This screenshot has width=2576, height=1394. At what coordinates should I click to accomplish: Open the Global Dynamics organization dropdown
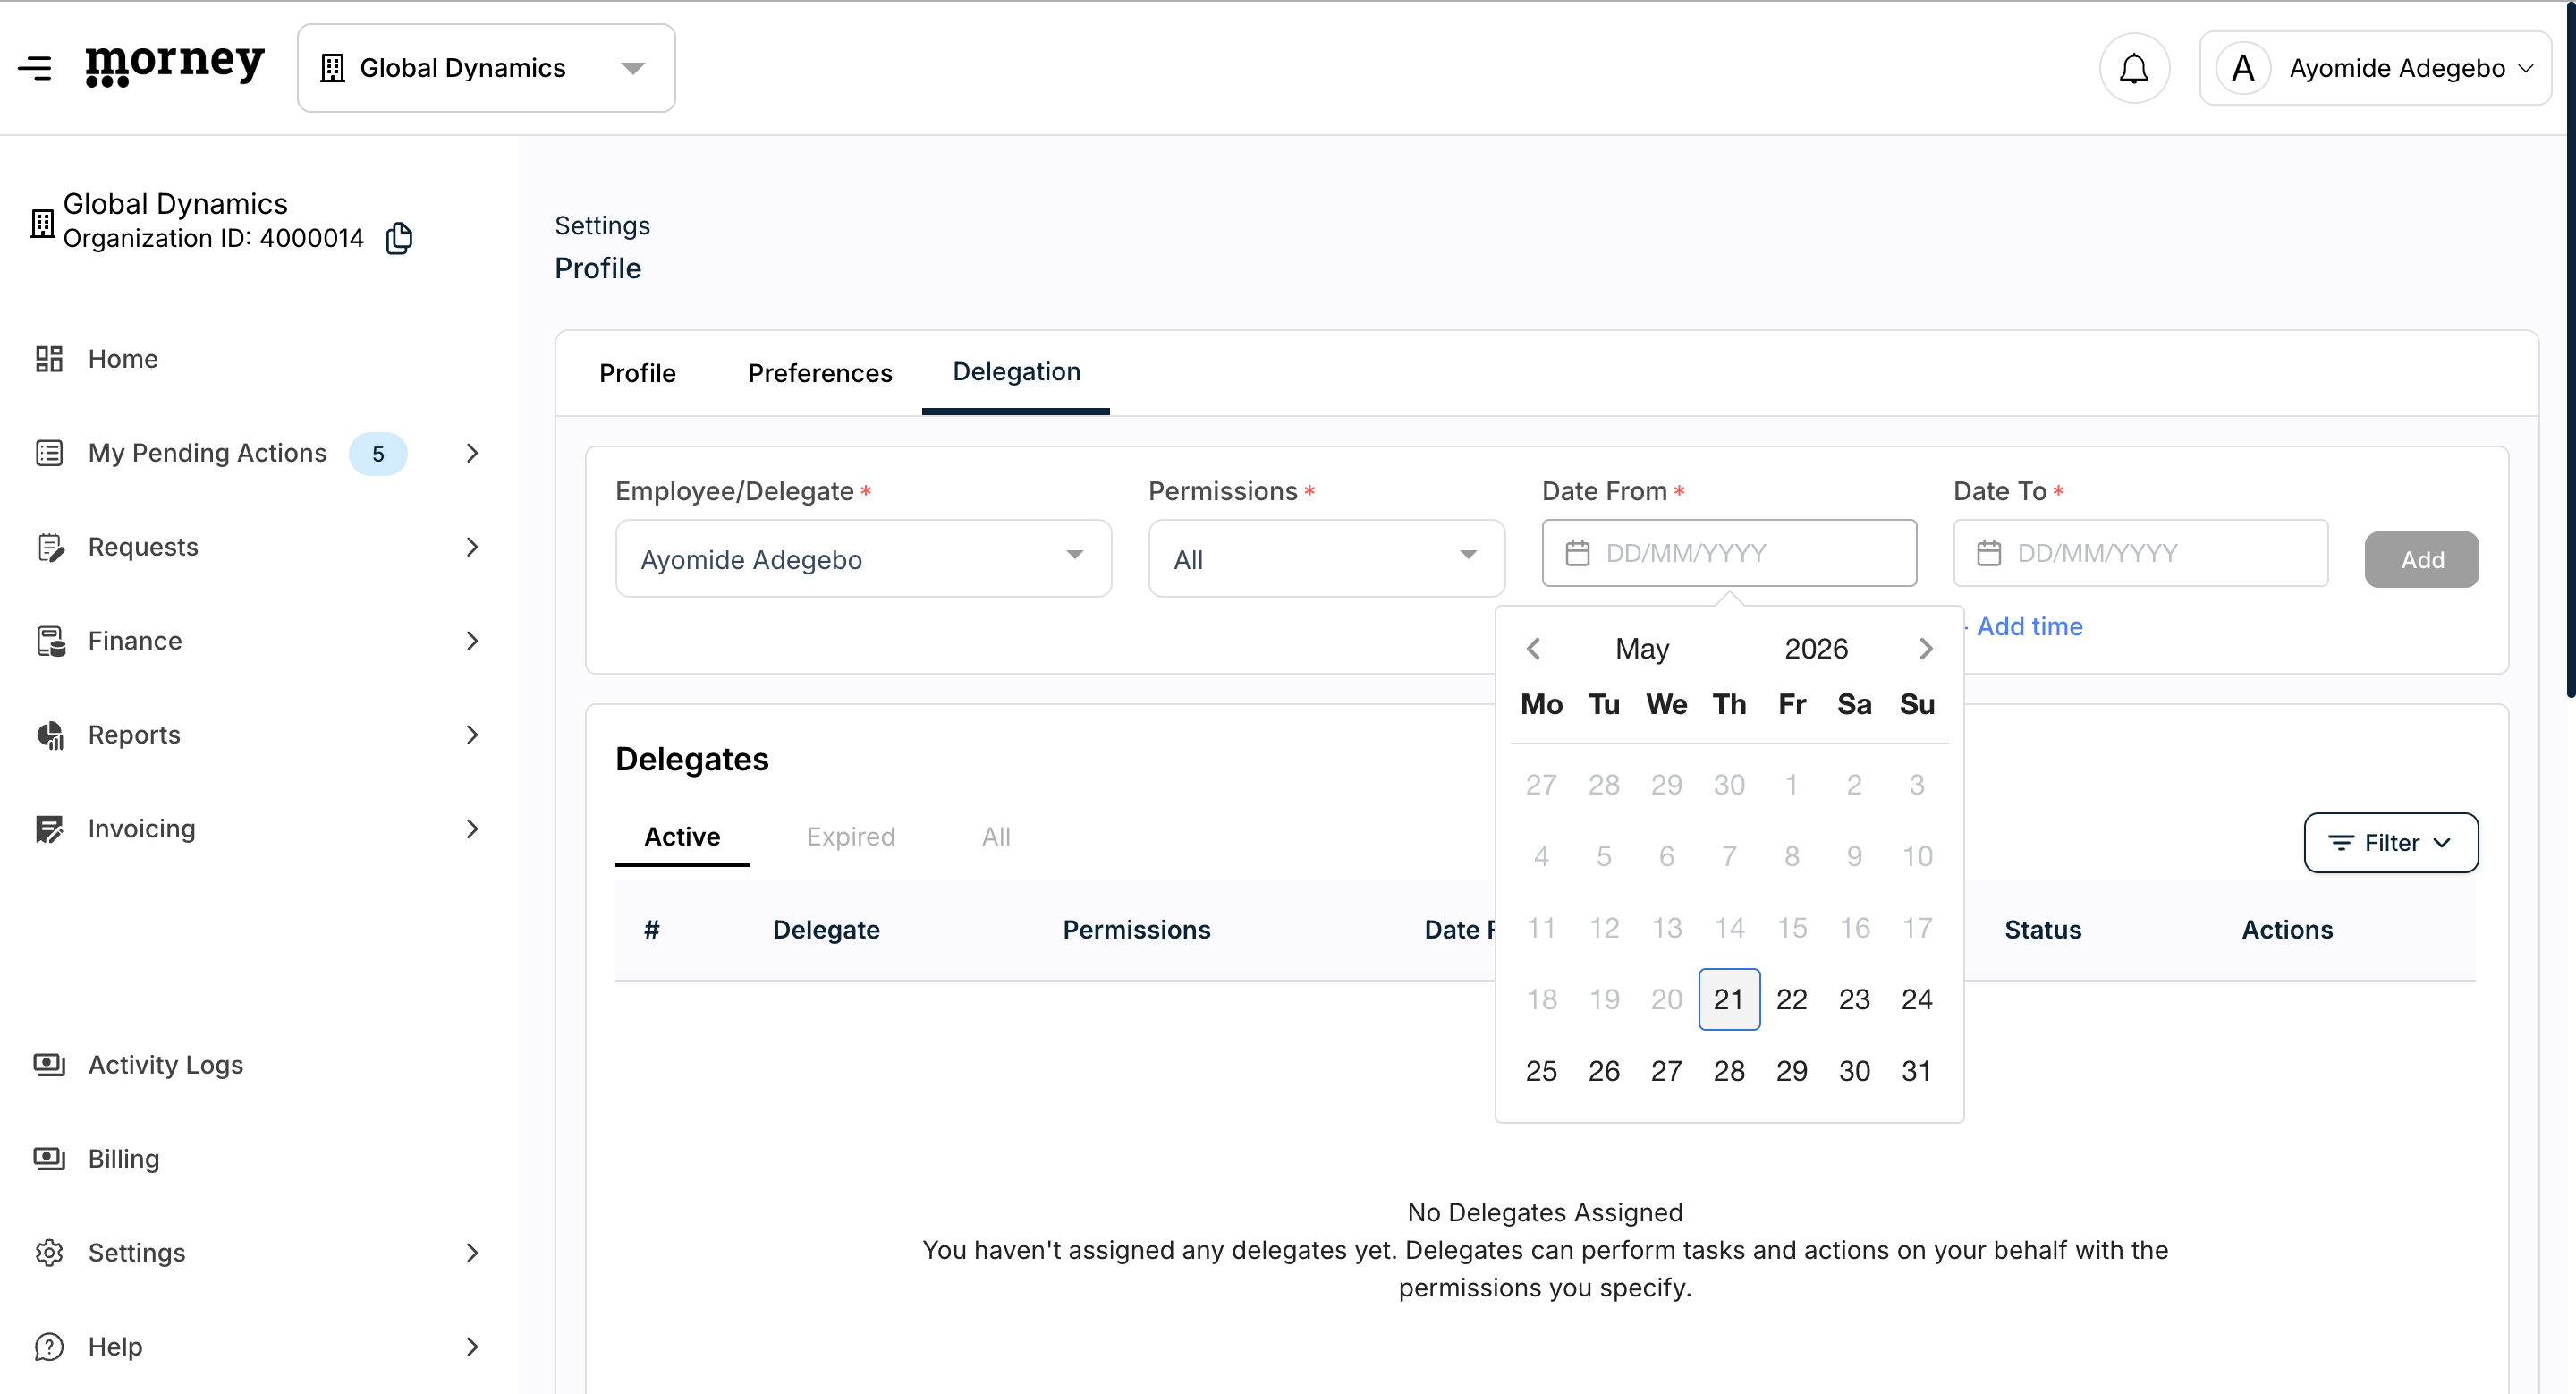click(x=486, y=68)
